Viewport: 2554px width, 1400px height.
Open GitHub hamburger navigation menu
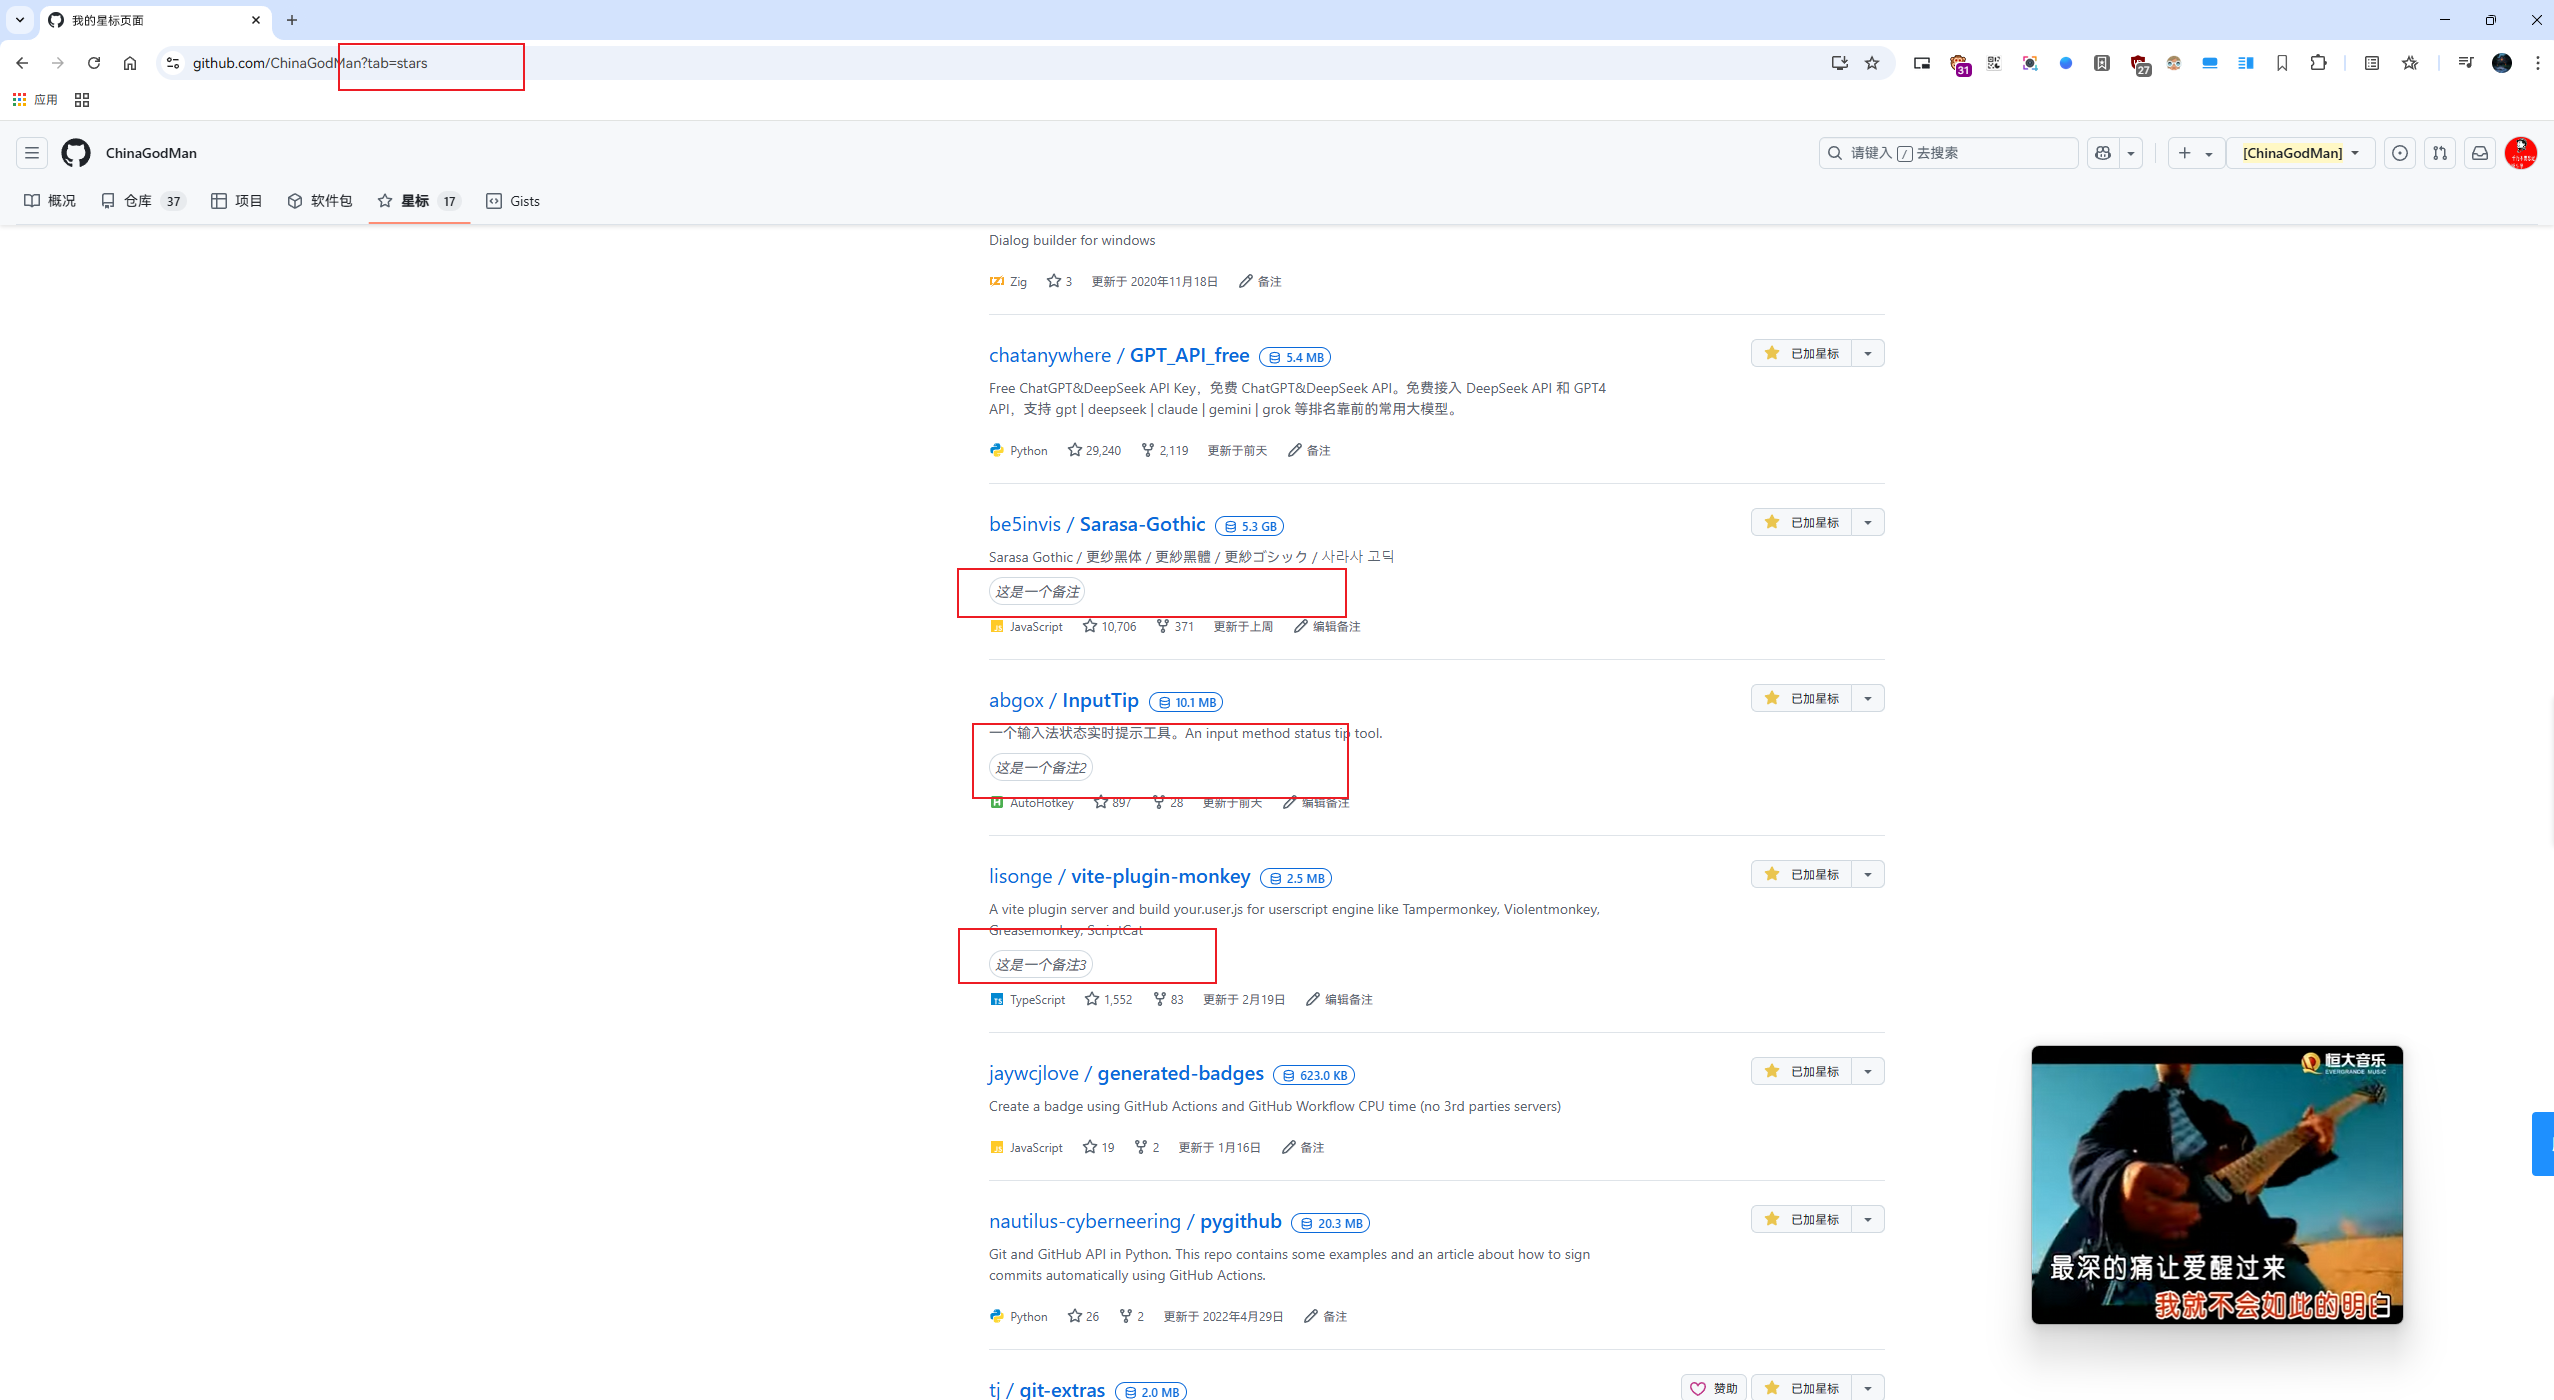[x=32, y=153]
